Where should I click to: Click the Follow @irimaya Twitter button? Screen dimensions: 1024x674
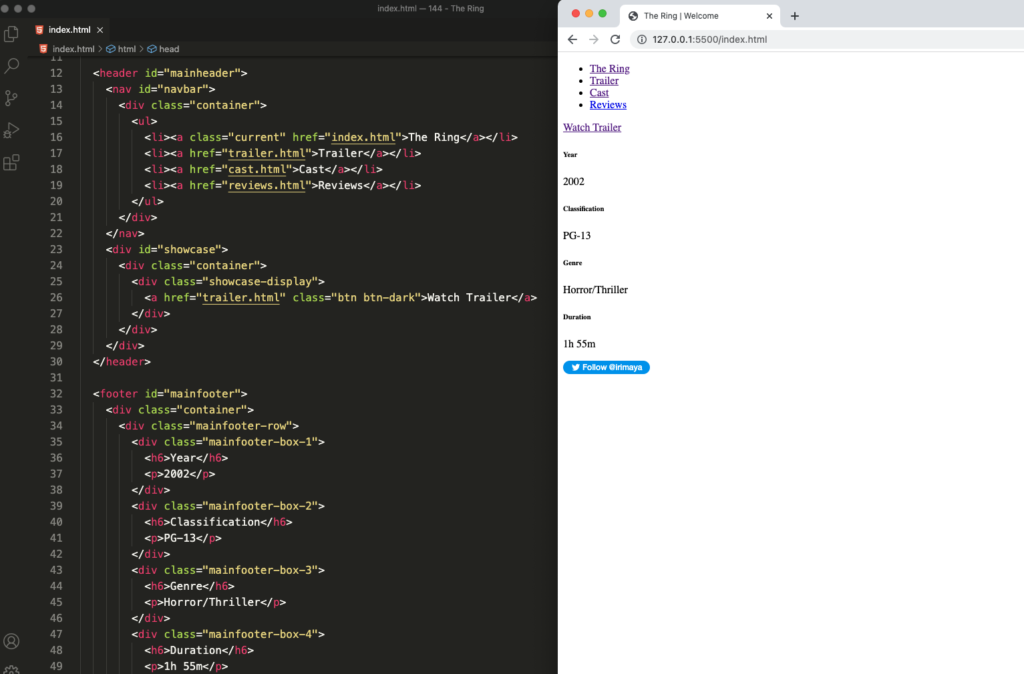point(606,367)
